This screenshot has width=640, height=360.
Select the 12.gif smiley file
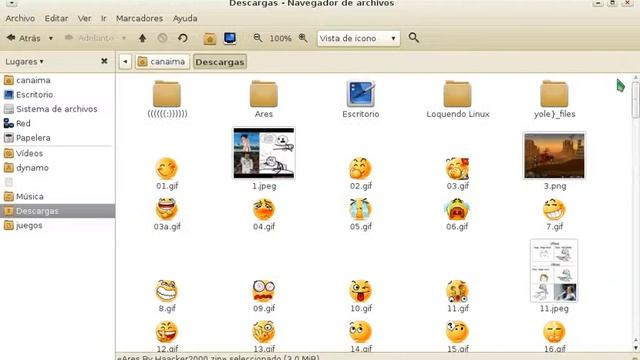pyautogui.click(x=167, y=336)
